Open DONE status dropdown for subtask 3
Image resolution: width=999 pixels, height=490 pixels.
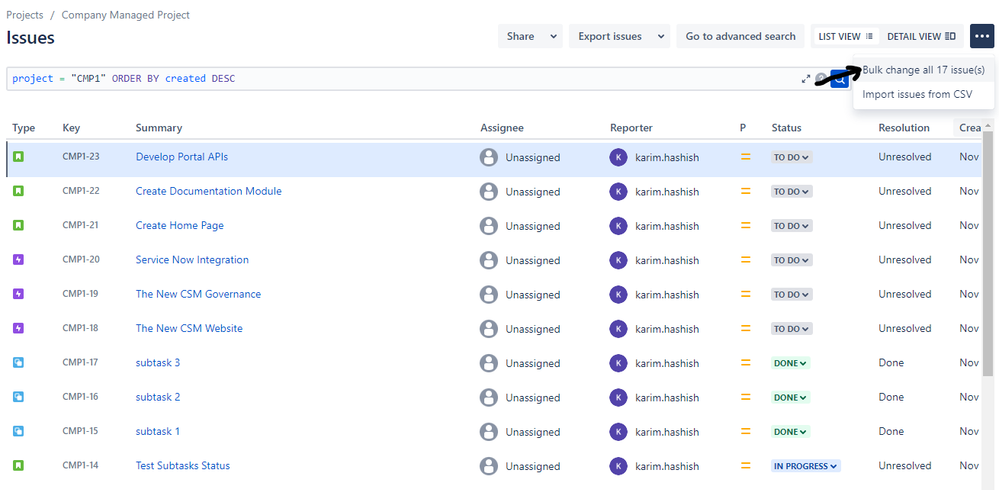(x=791, y=363)
